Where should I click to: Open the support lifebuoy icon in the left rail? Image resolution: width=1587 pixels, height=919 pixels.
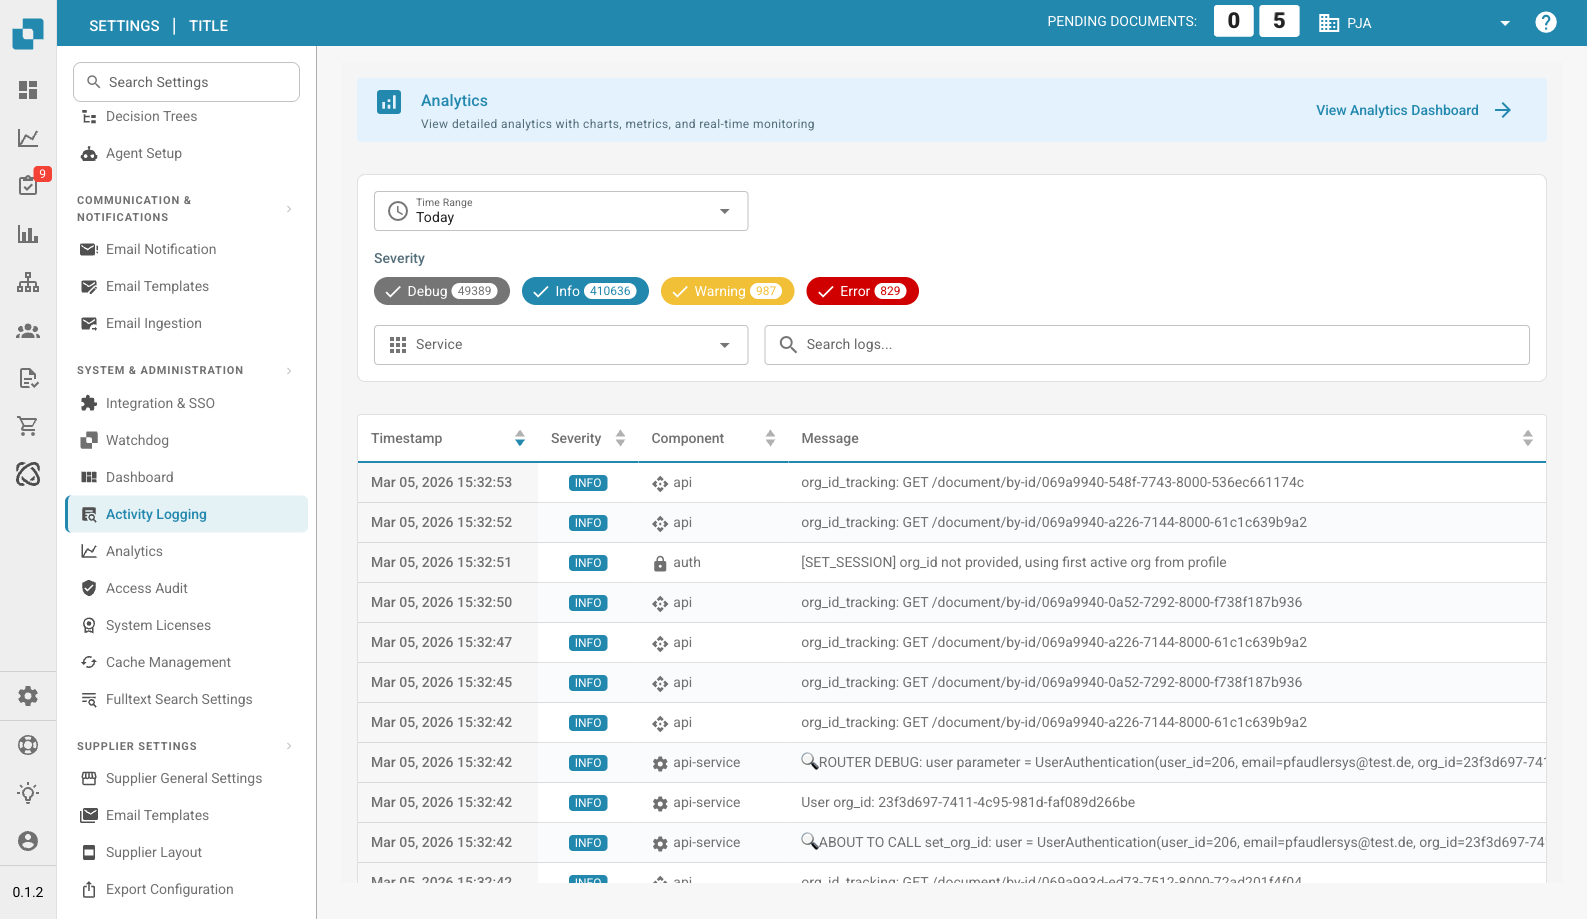(28, 744)
